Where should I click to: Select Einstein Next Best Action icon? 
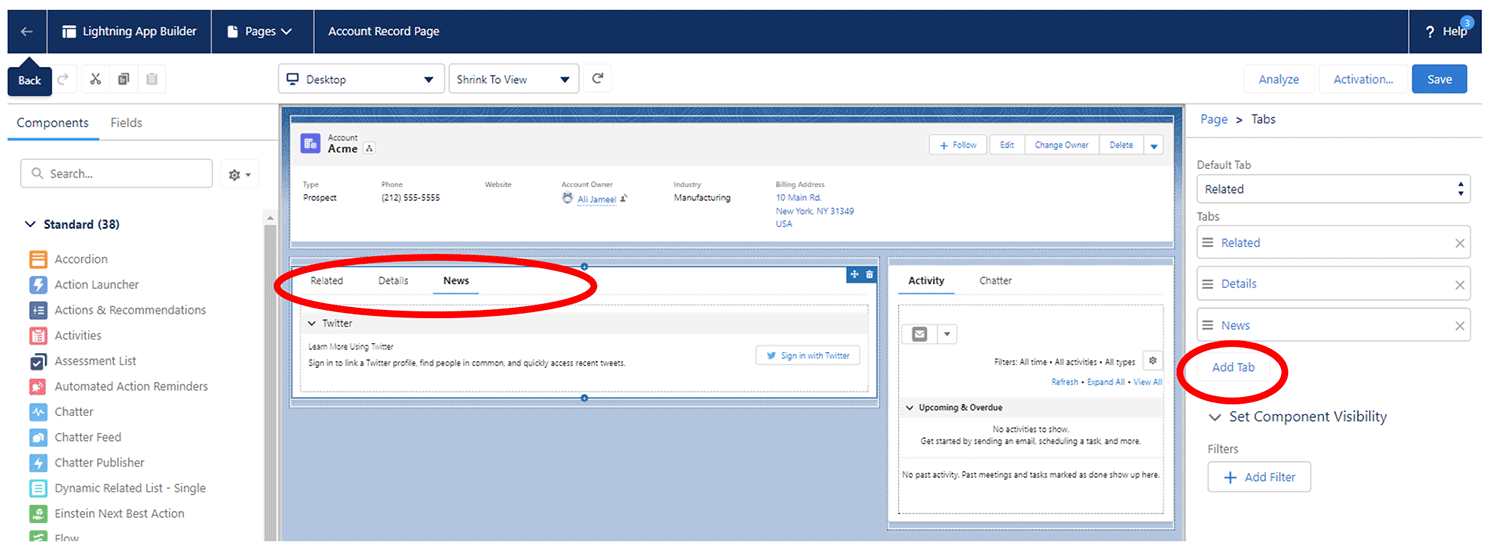38,514
